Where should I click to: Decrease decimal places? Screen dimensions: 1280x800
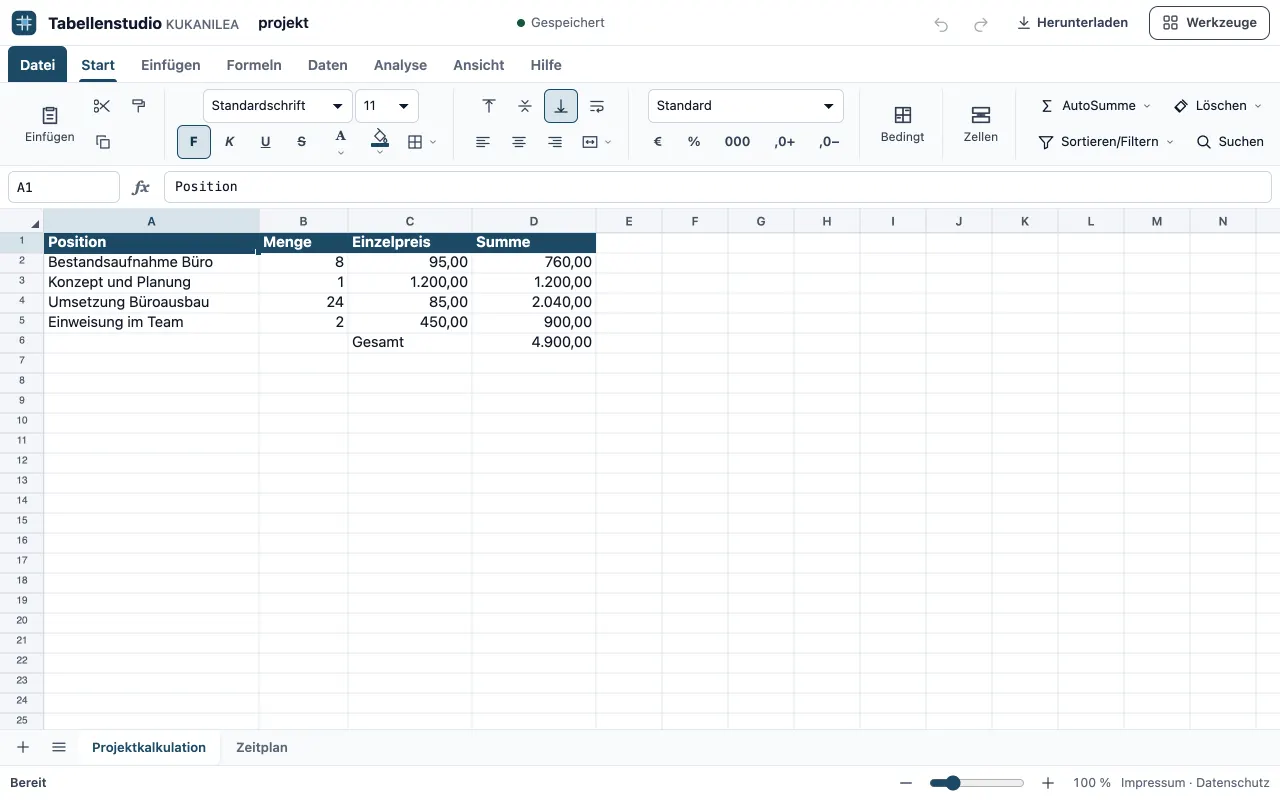[x=829, y=142]
